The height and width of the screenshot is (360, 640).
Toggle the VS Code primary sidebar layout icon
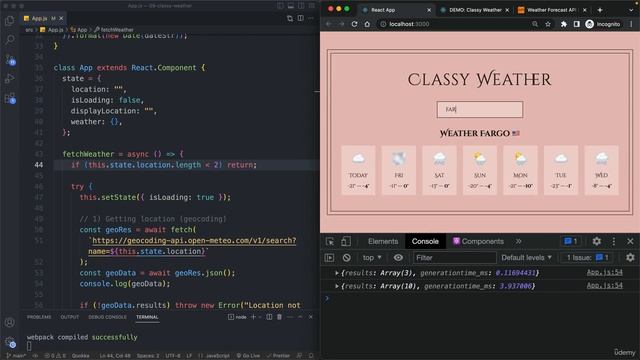pyautogui.click(x=280, y=6)
